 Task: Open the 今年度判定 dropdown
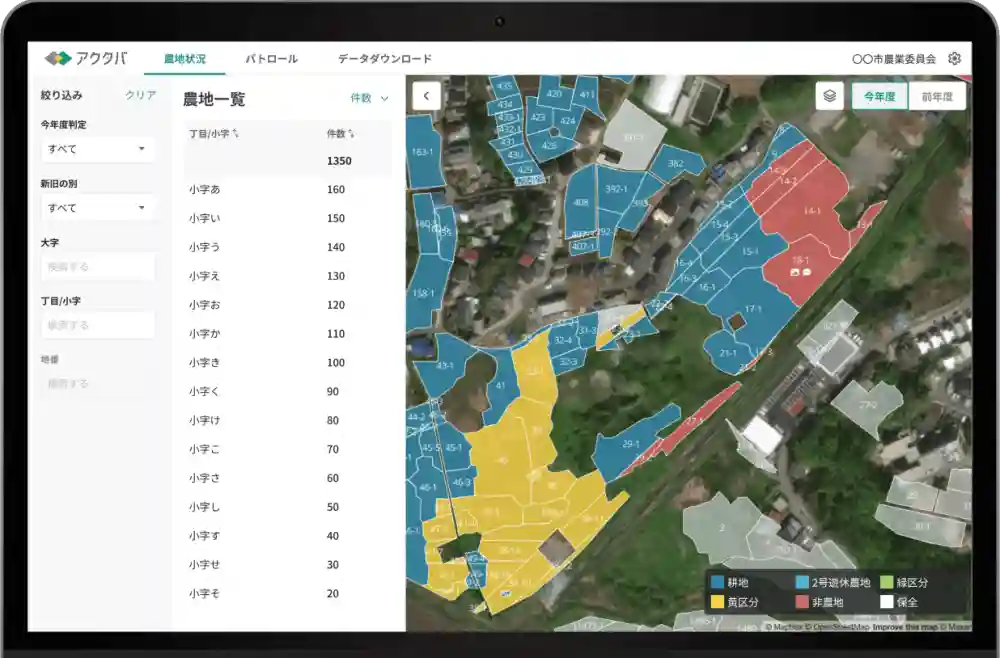point(97,149)
